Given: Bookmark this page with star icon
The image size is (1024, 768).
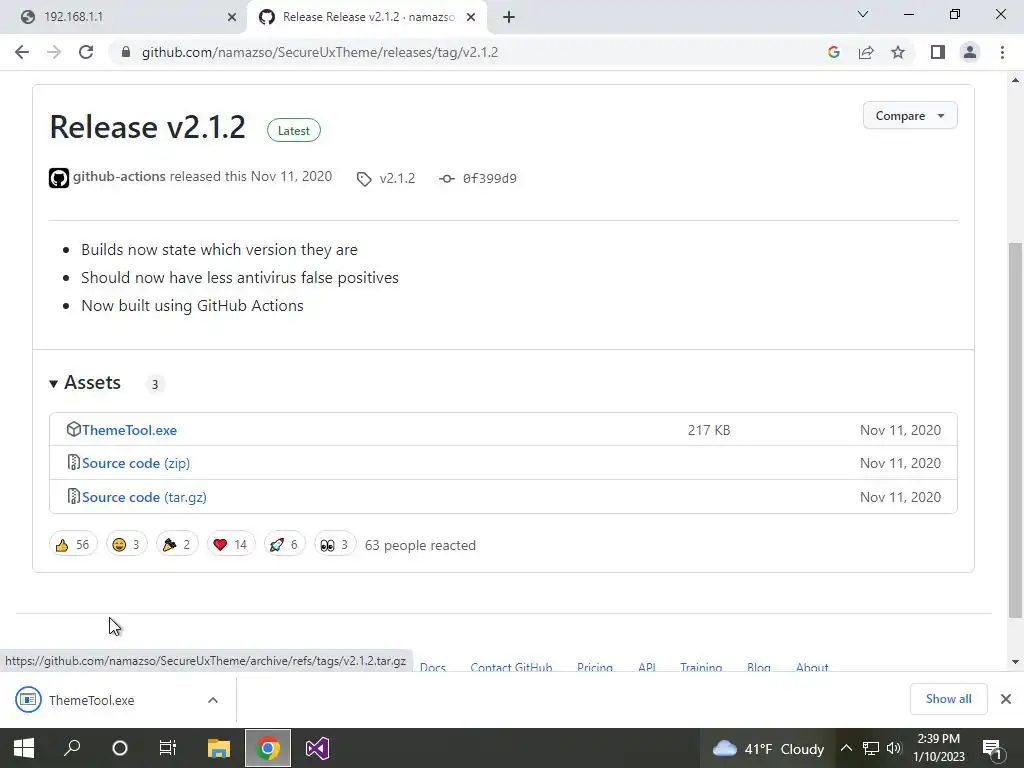Looking at the screenshot, I should point(898,52).
